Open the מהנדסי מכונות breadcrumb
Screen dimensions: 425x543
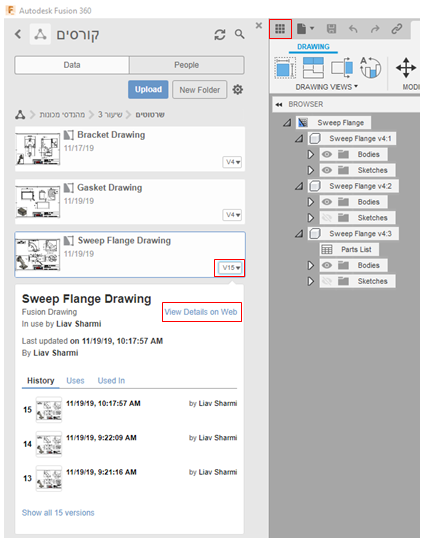click(62, 115)
